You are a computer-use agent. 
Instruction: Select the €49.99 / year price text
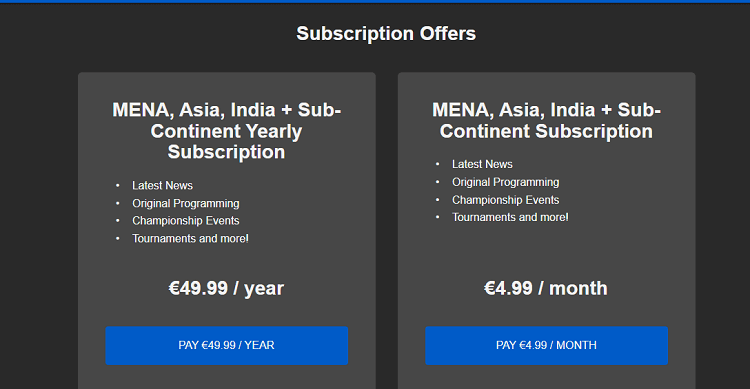coord(227,289)
